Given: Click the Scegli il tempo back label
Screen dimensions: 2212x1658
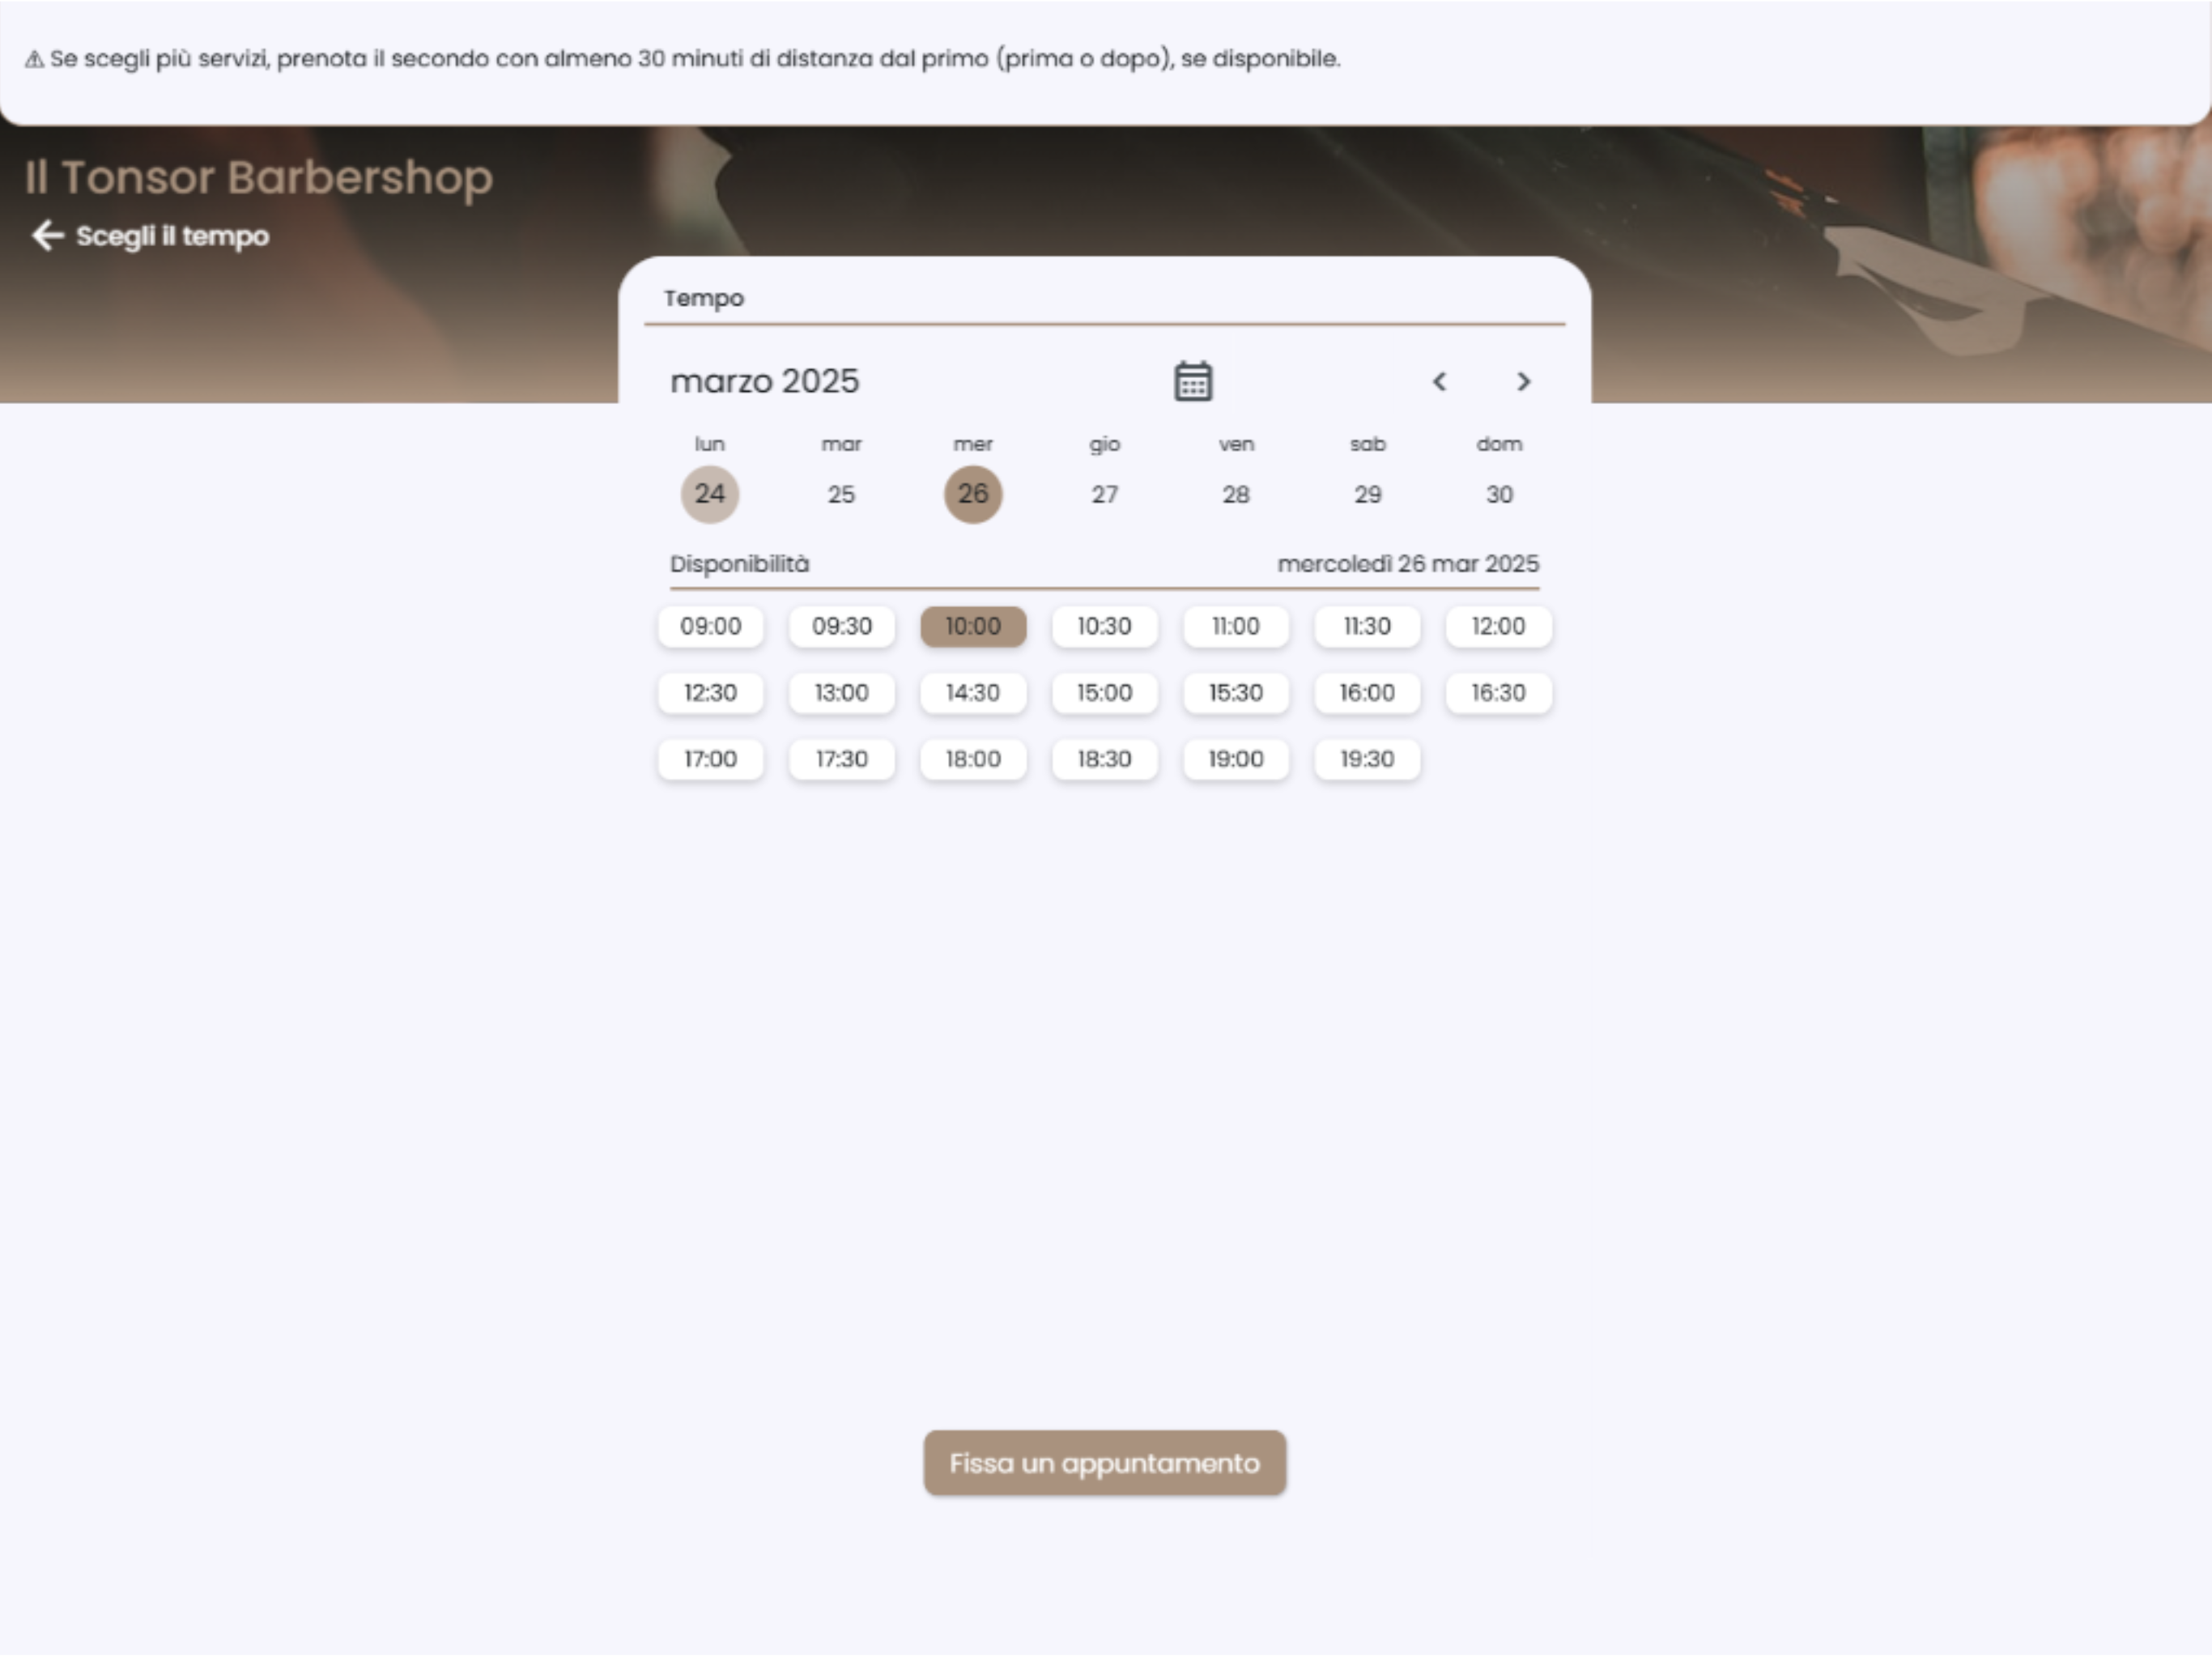Looking at the screenshot, I should [x=173, y=236].
